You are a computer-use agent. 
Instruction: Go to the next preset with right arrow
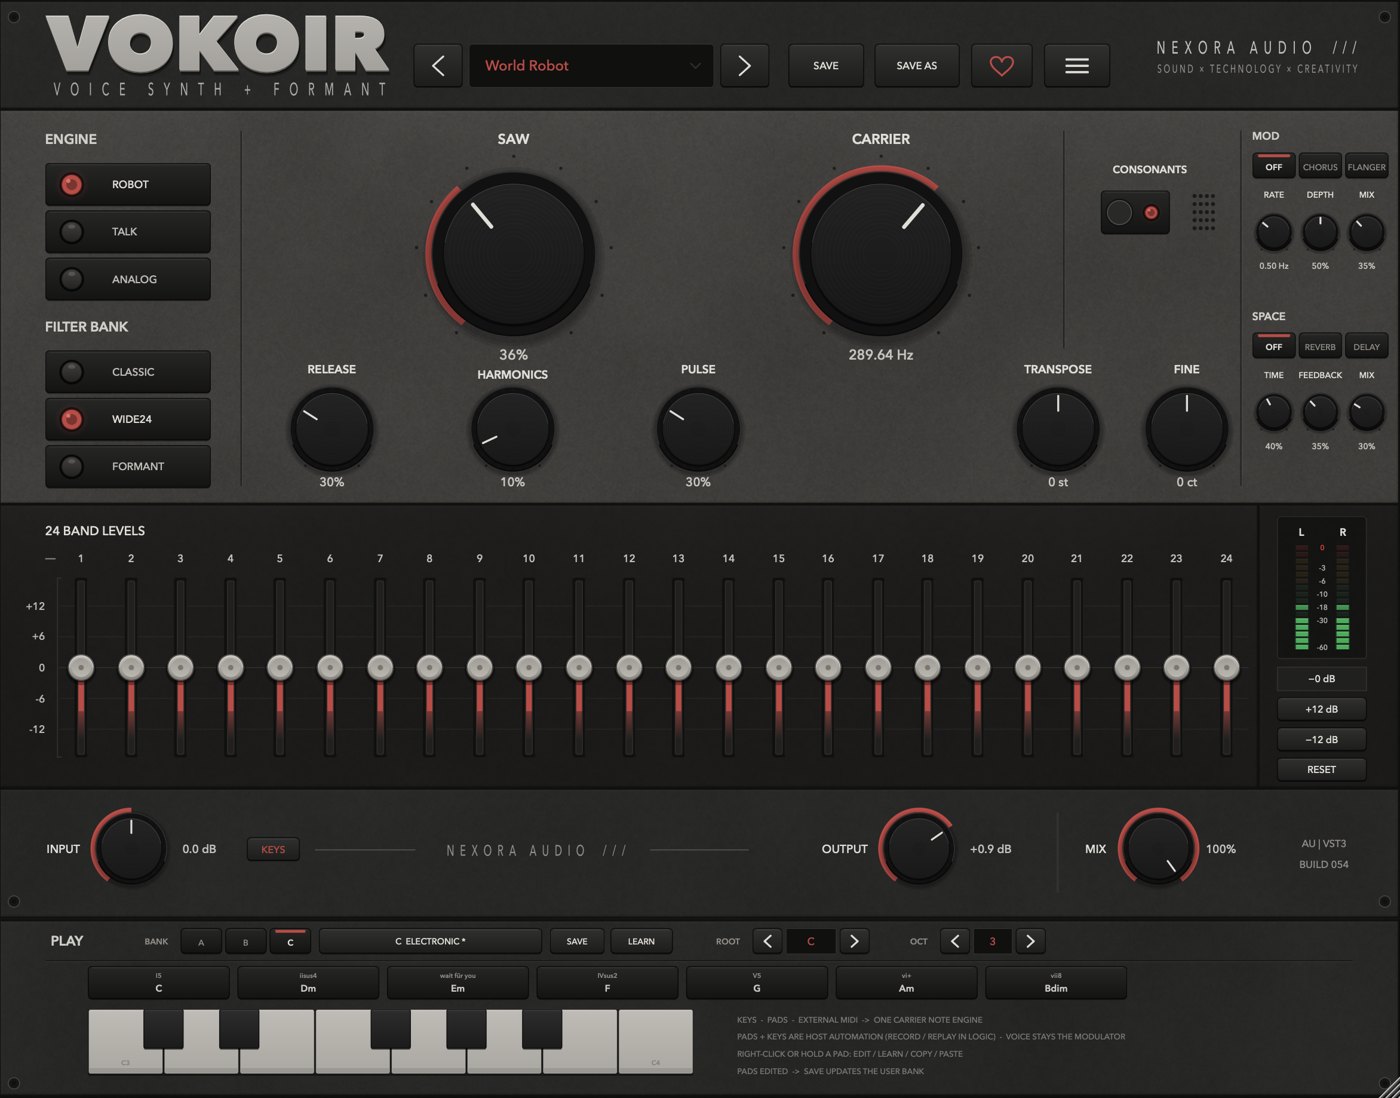744,66
